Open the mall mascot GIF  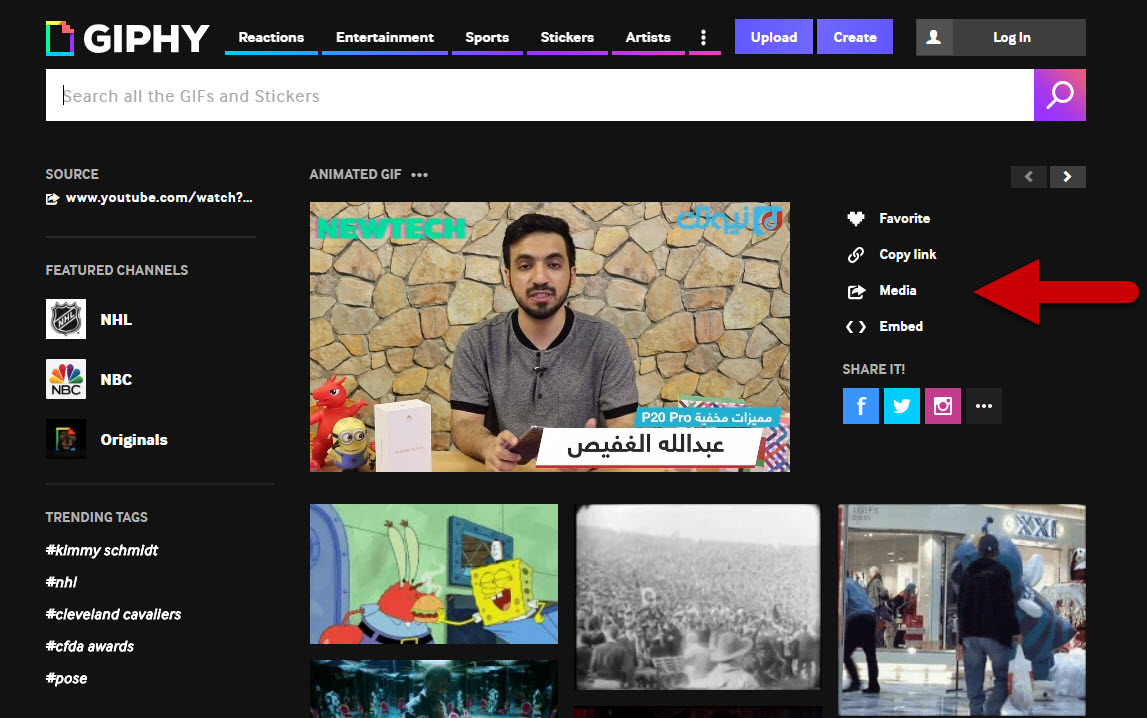click(962, 610)
